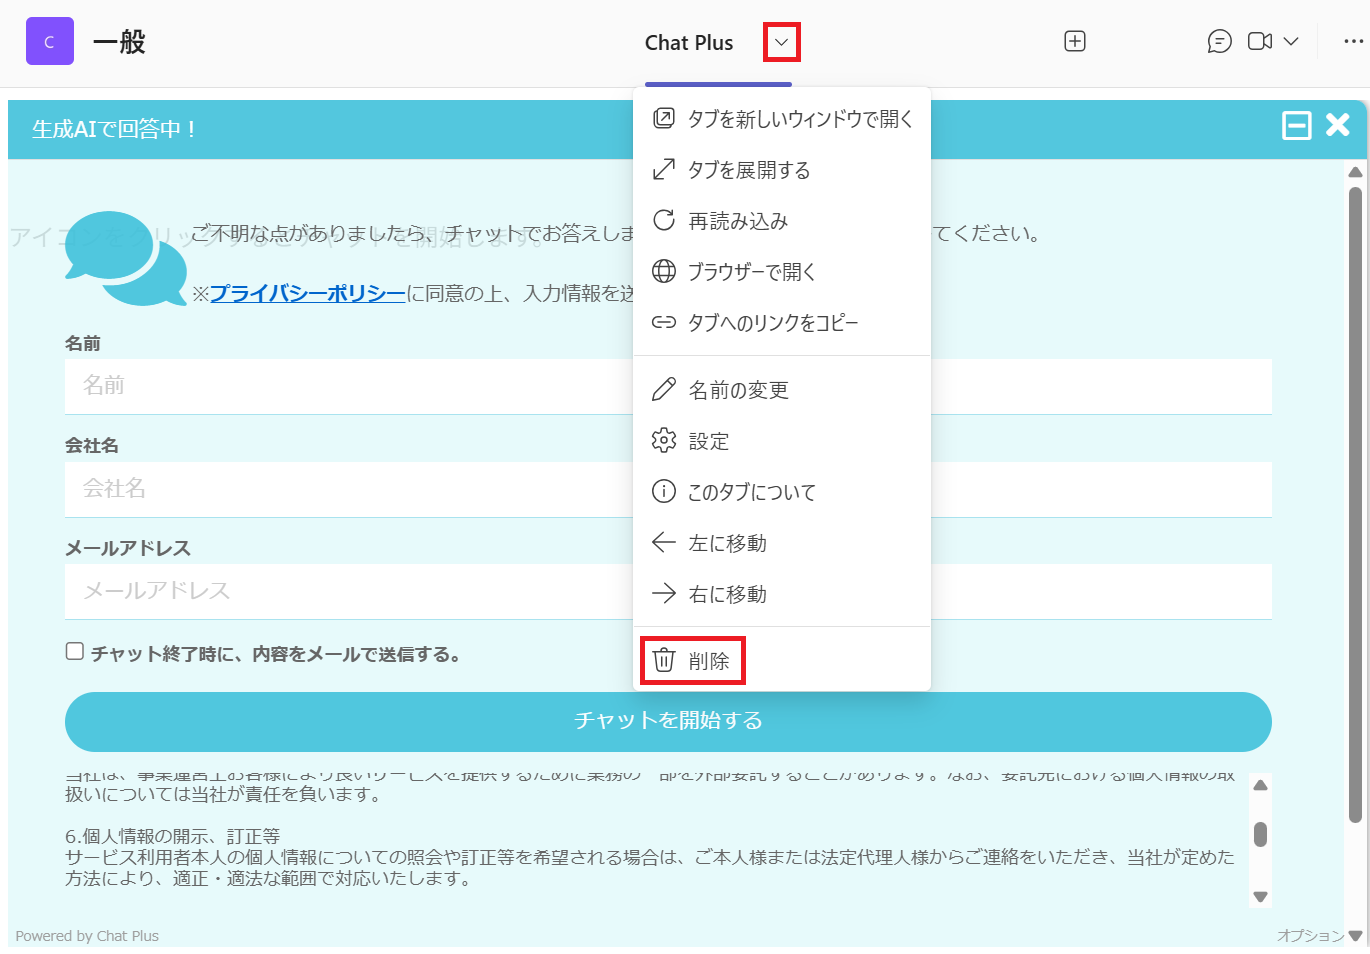Expand the Chat Plus tab dropdown arrow
1370x954 pixels.
click(x=781, y=43)
